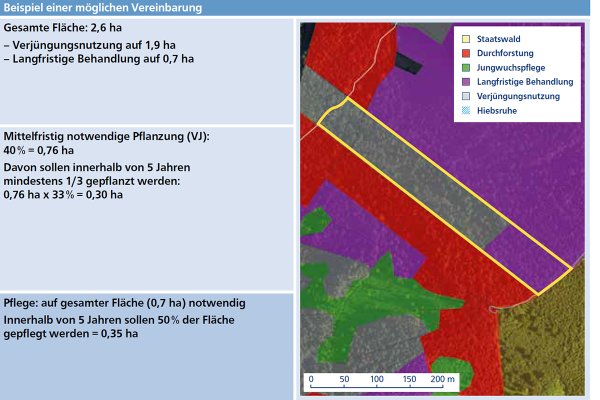Click 'Mittelfristig notwendige Pflanzung (VJ):' text

pos(106,137)
